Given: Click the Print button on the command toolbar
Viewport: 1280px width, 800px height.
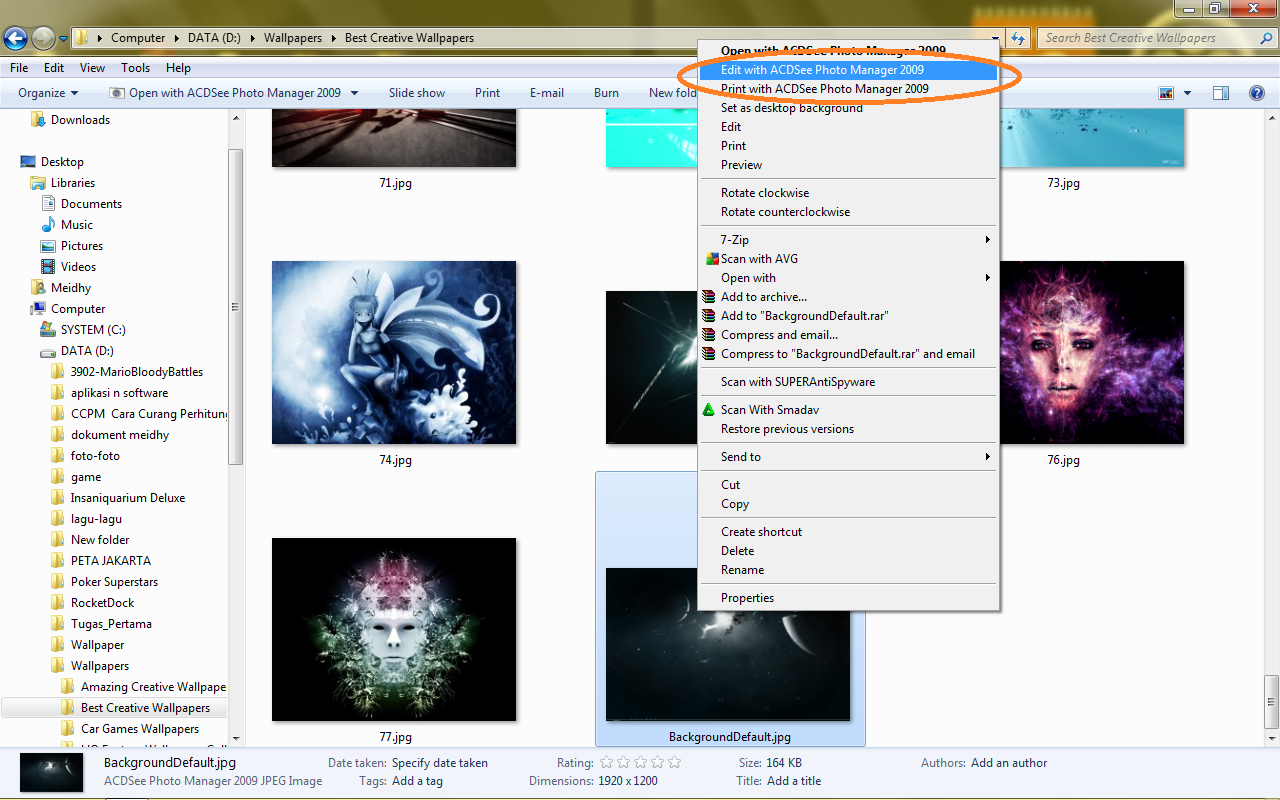Looking at the screenshot, I should [488, 93].
